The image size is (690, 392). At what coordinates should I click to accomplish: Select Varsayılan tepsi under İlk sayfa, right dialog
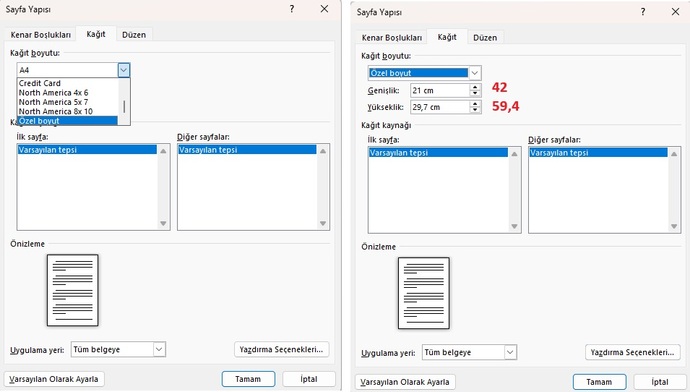click(438, 153)
